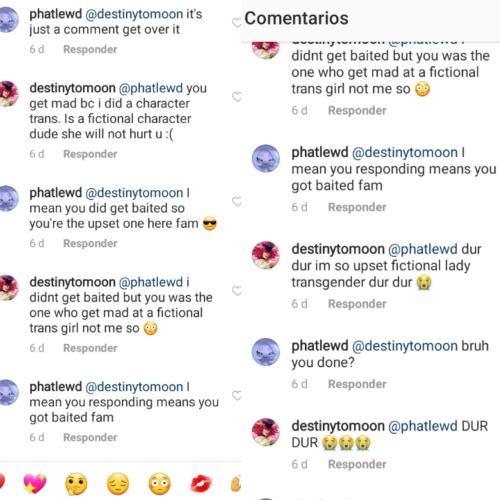
Task: Open destinytomoon avatar beside "DUR DUR" comment
Action: 266,432
